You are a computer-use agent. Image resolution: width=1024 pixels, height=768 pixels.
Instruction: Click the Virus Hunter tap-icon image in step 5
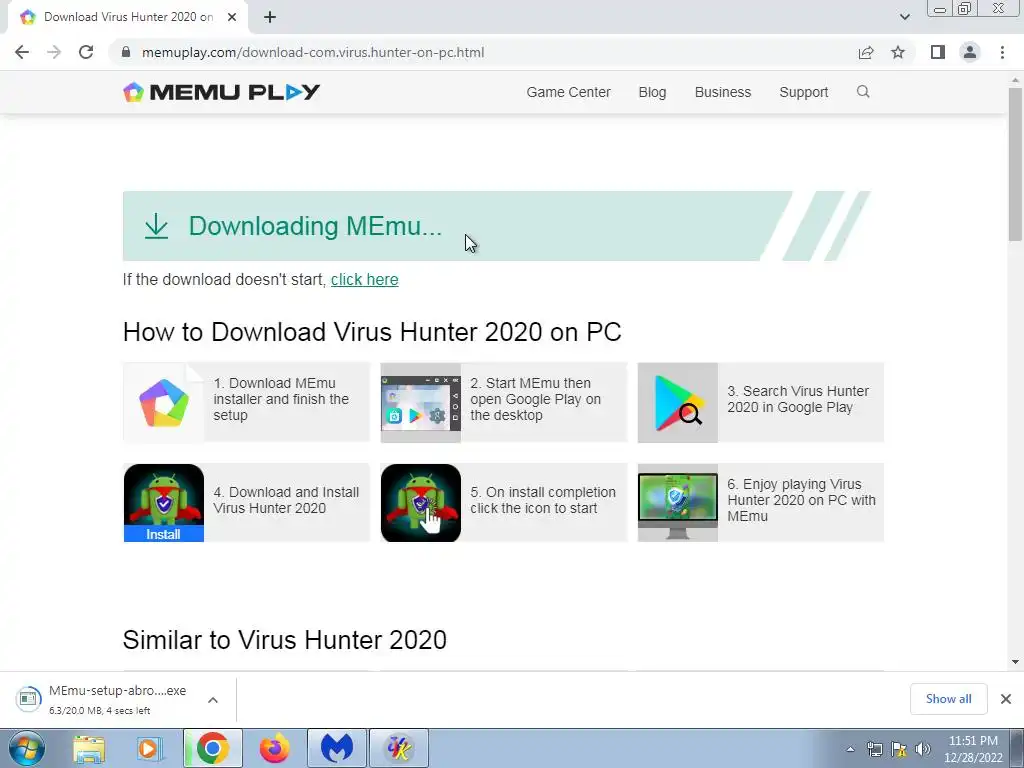(x=421, y=503)
